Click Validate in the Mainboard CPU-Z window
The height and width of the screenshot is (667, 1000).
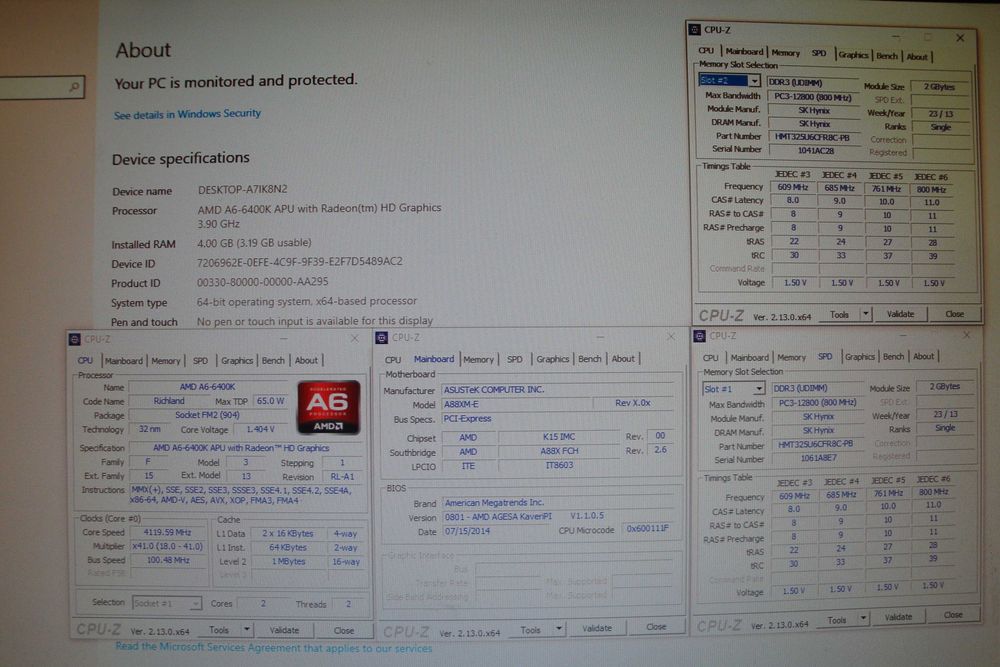click(597, 628)
